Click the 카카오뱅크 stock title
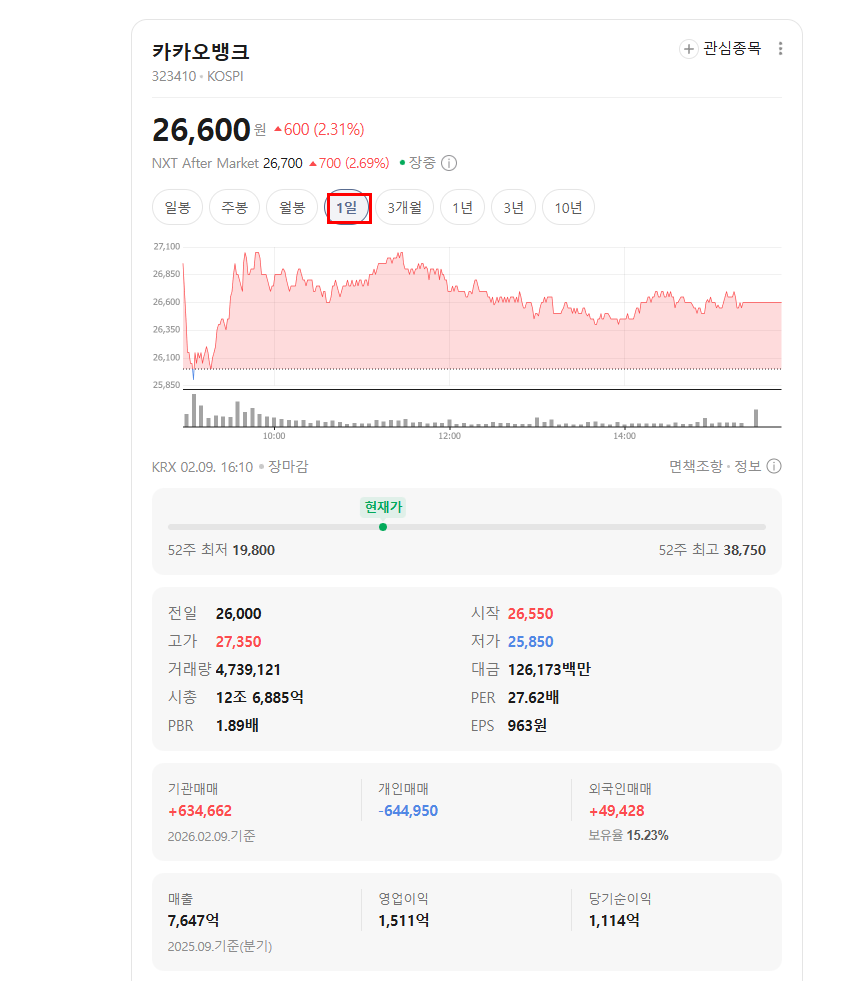This screenshot has width=859, height=981. point(201,51)
